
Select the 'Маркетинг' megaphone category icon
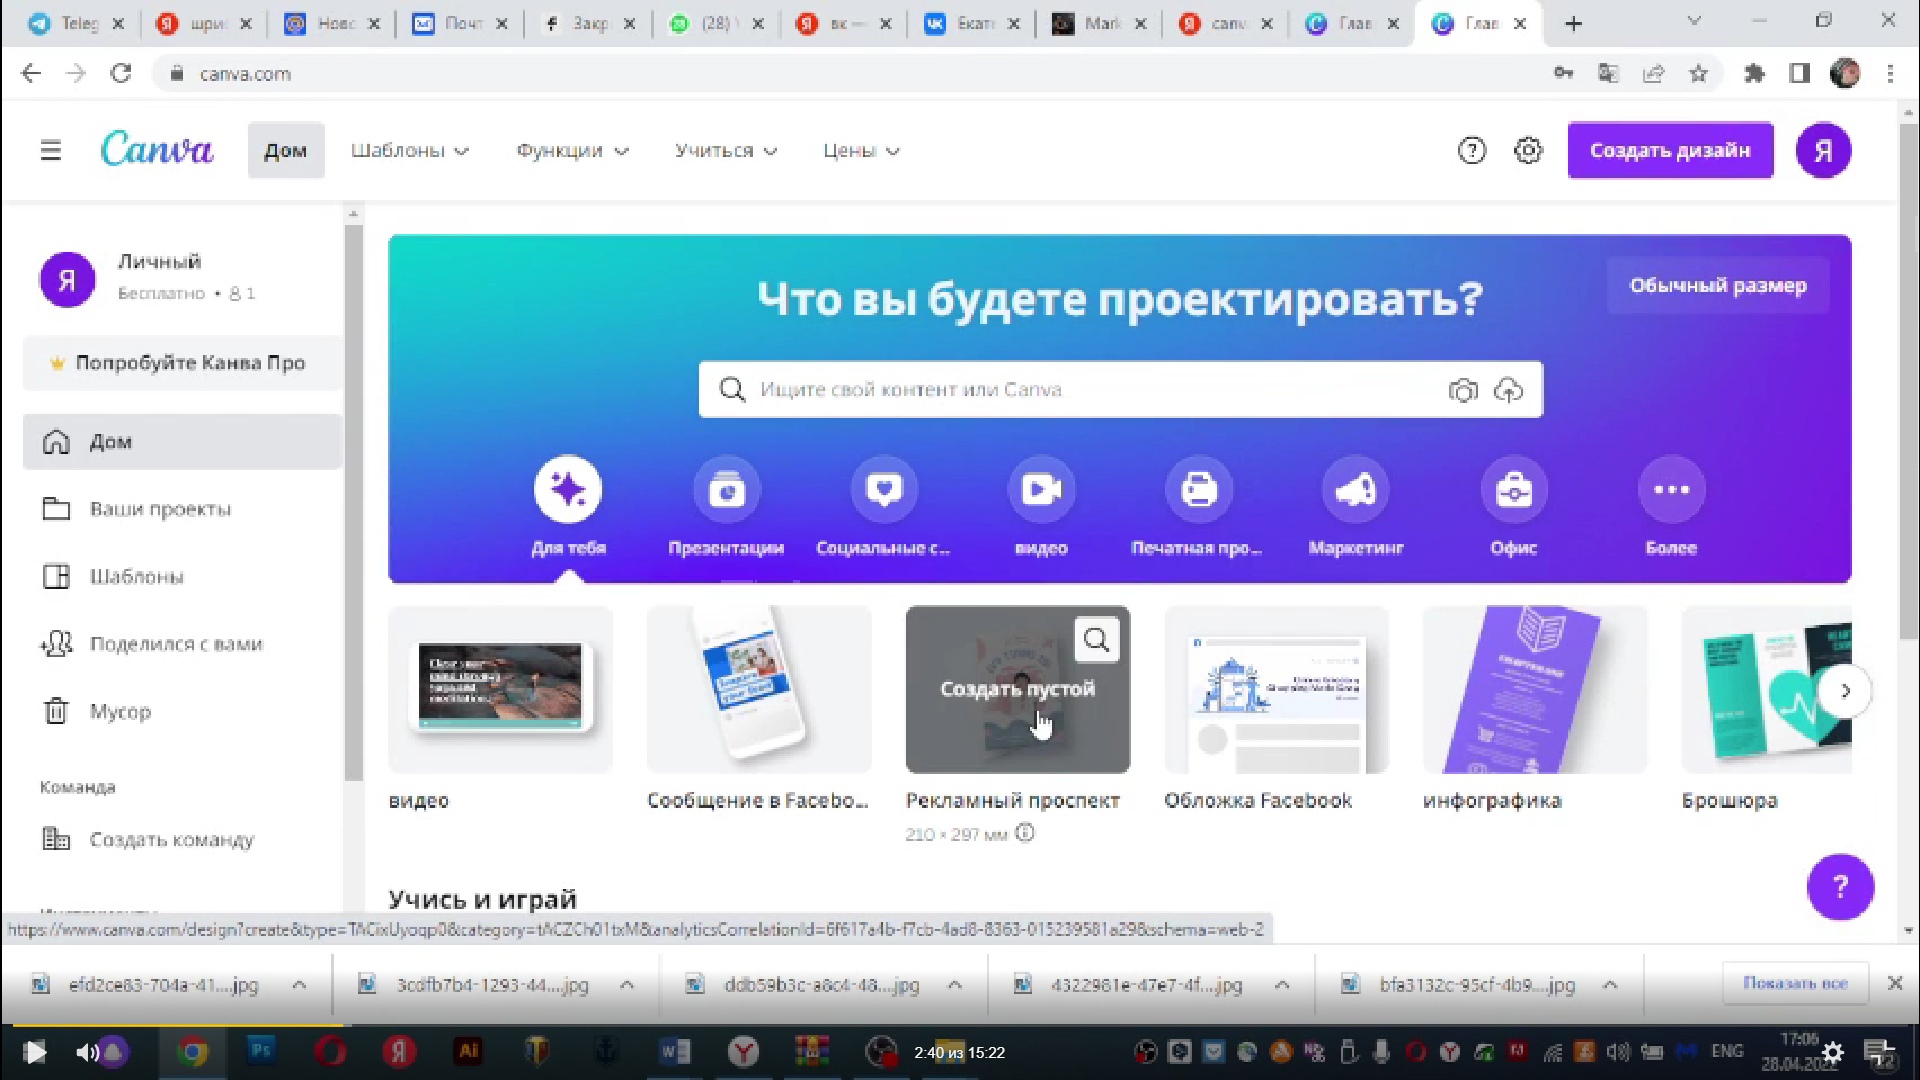[1356, 490]
